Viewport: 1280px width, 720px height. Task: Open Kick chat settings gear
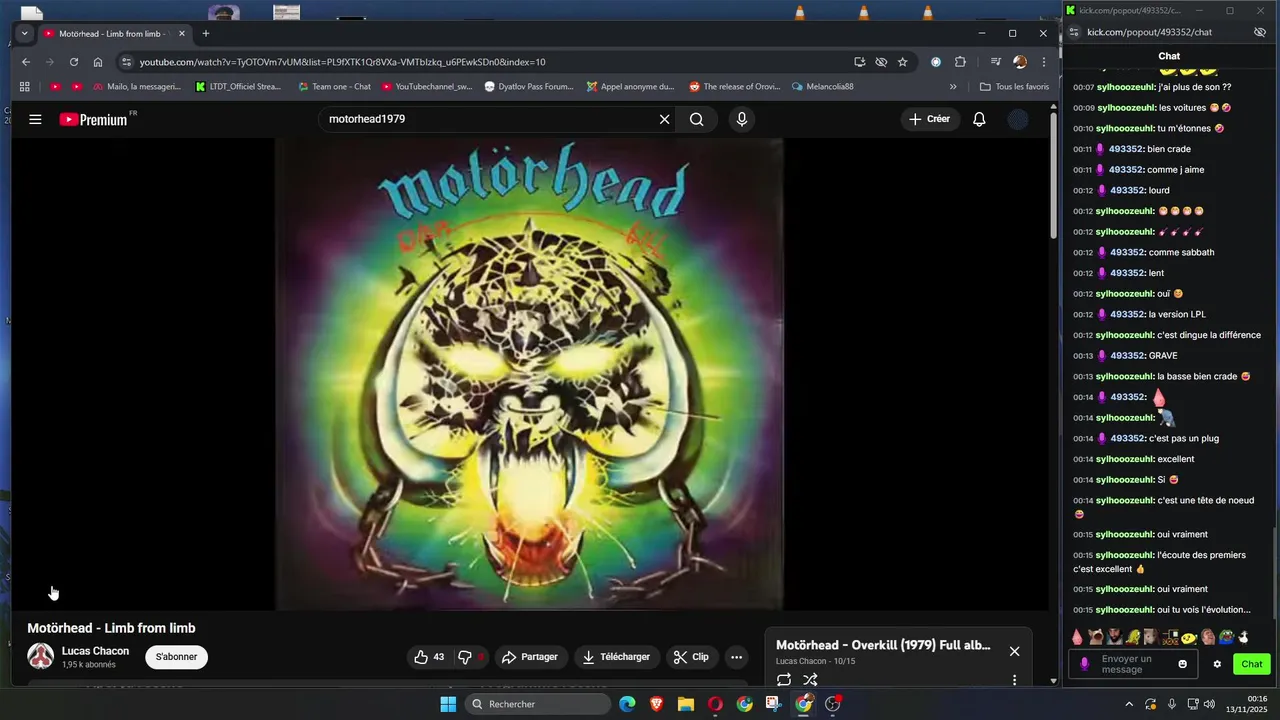(1217, 664)
